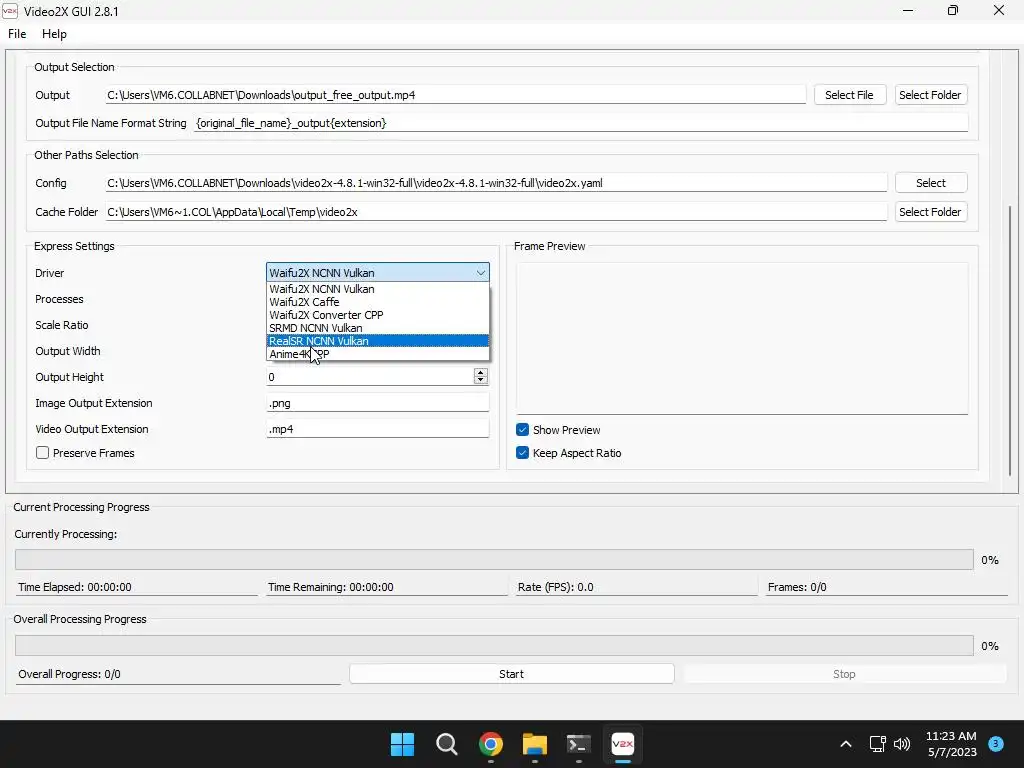Click the Output Height value field

[x=370, y=377]
